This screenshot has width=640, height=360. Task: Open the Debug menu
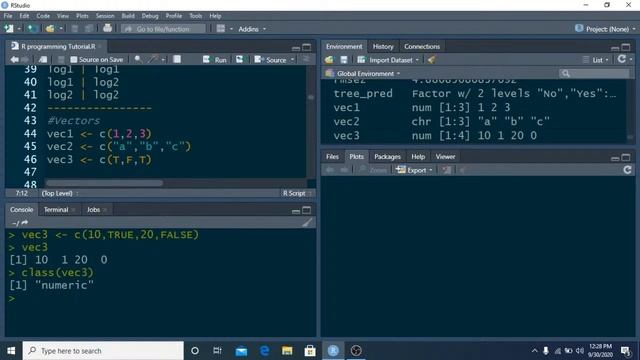[x=150, y=16]
